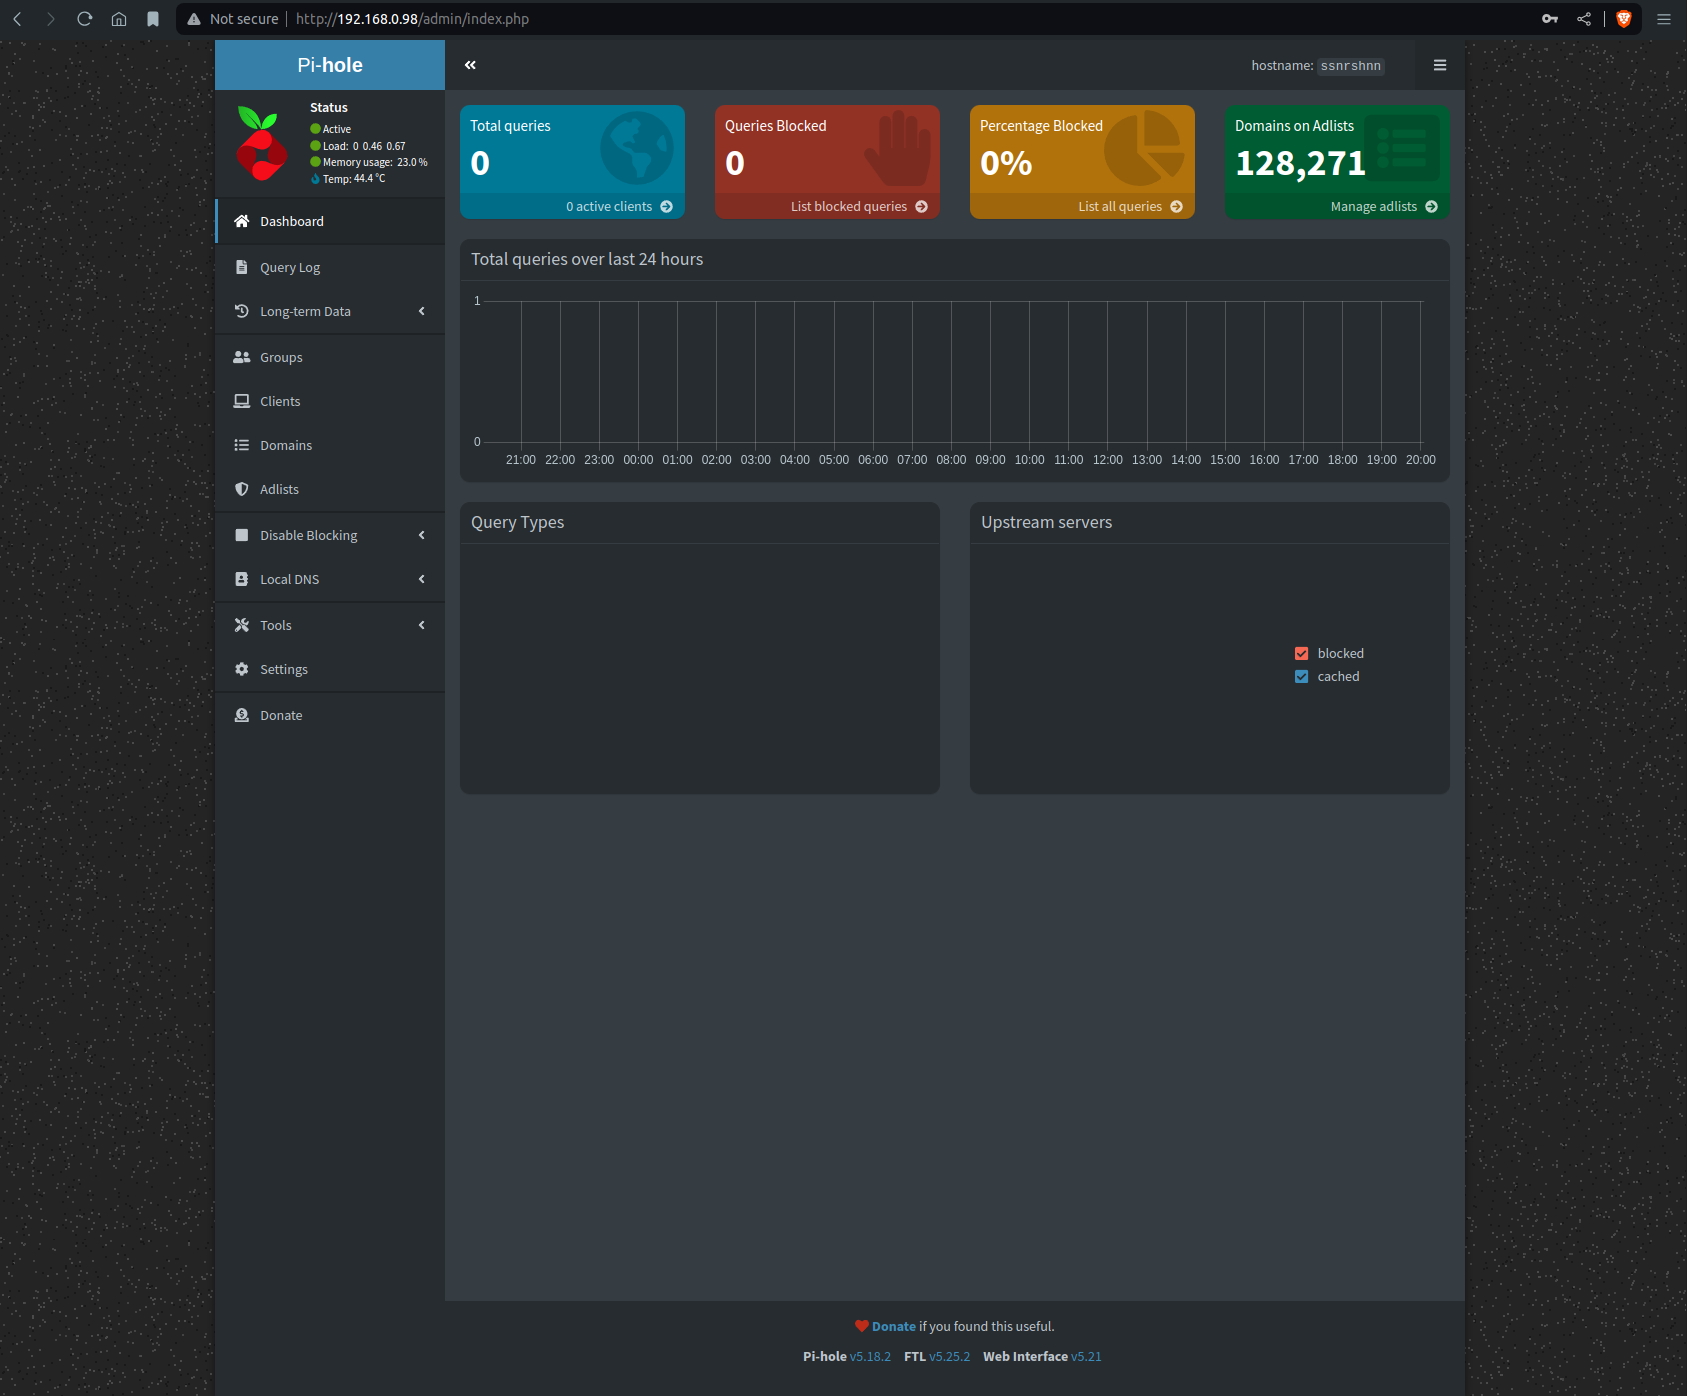Click the Donate hand icon in sidebar
This screenshot has width=1687, height=1396.
tap(241, 715)
